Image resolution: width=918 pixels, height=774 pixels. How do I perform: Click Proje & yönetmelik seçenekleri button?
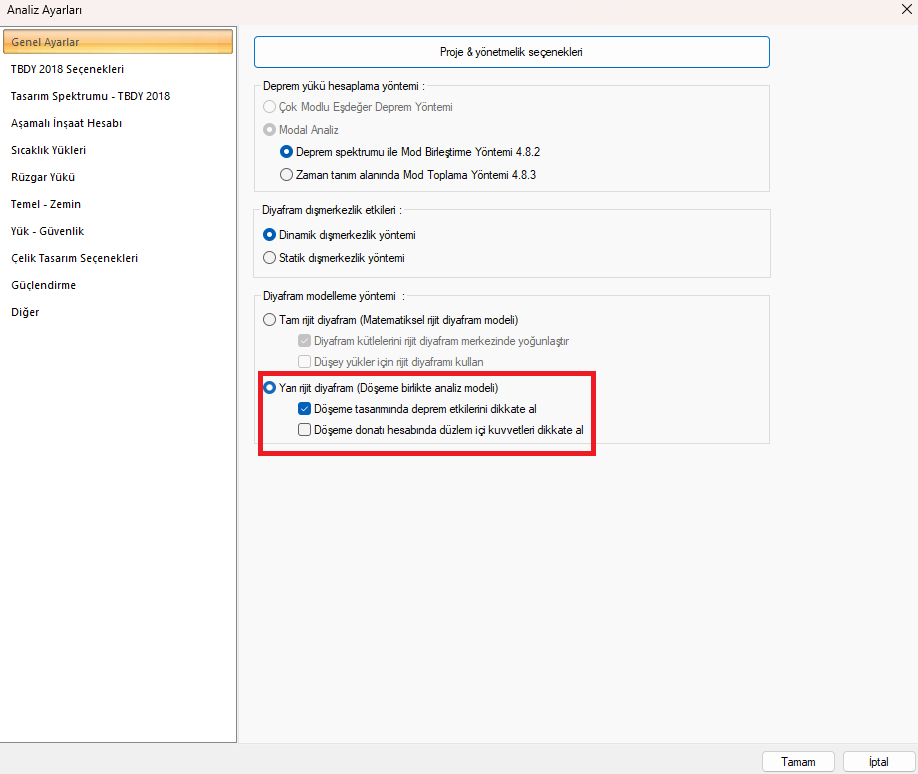click(511, 51)
